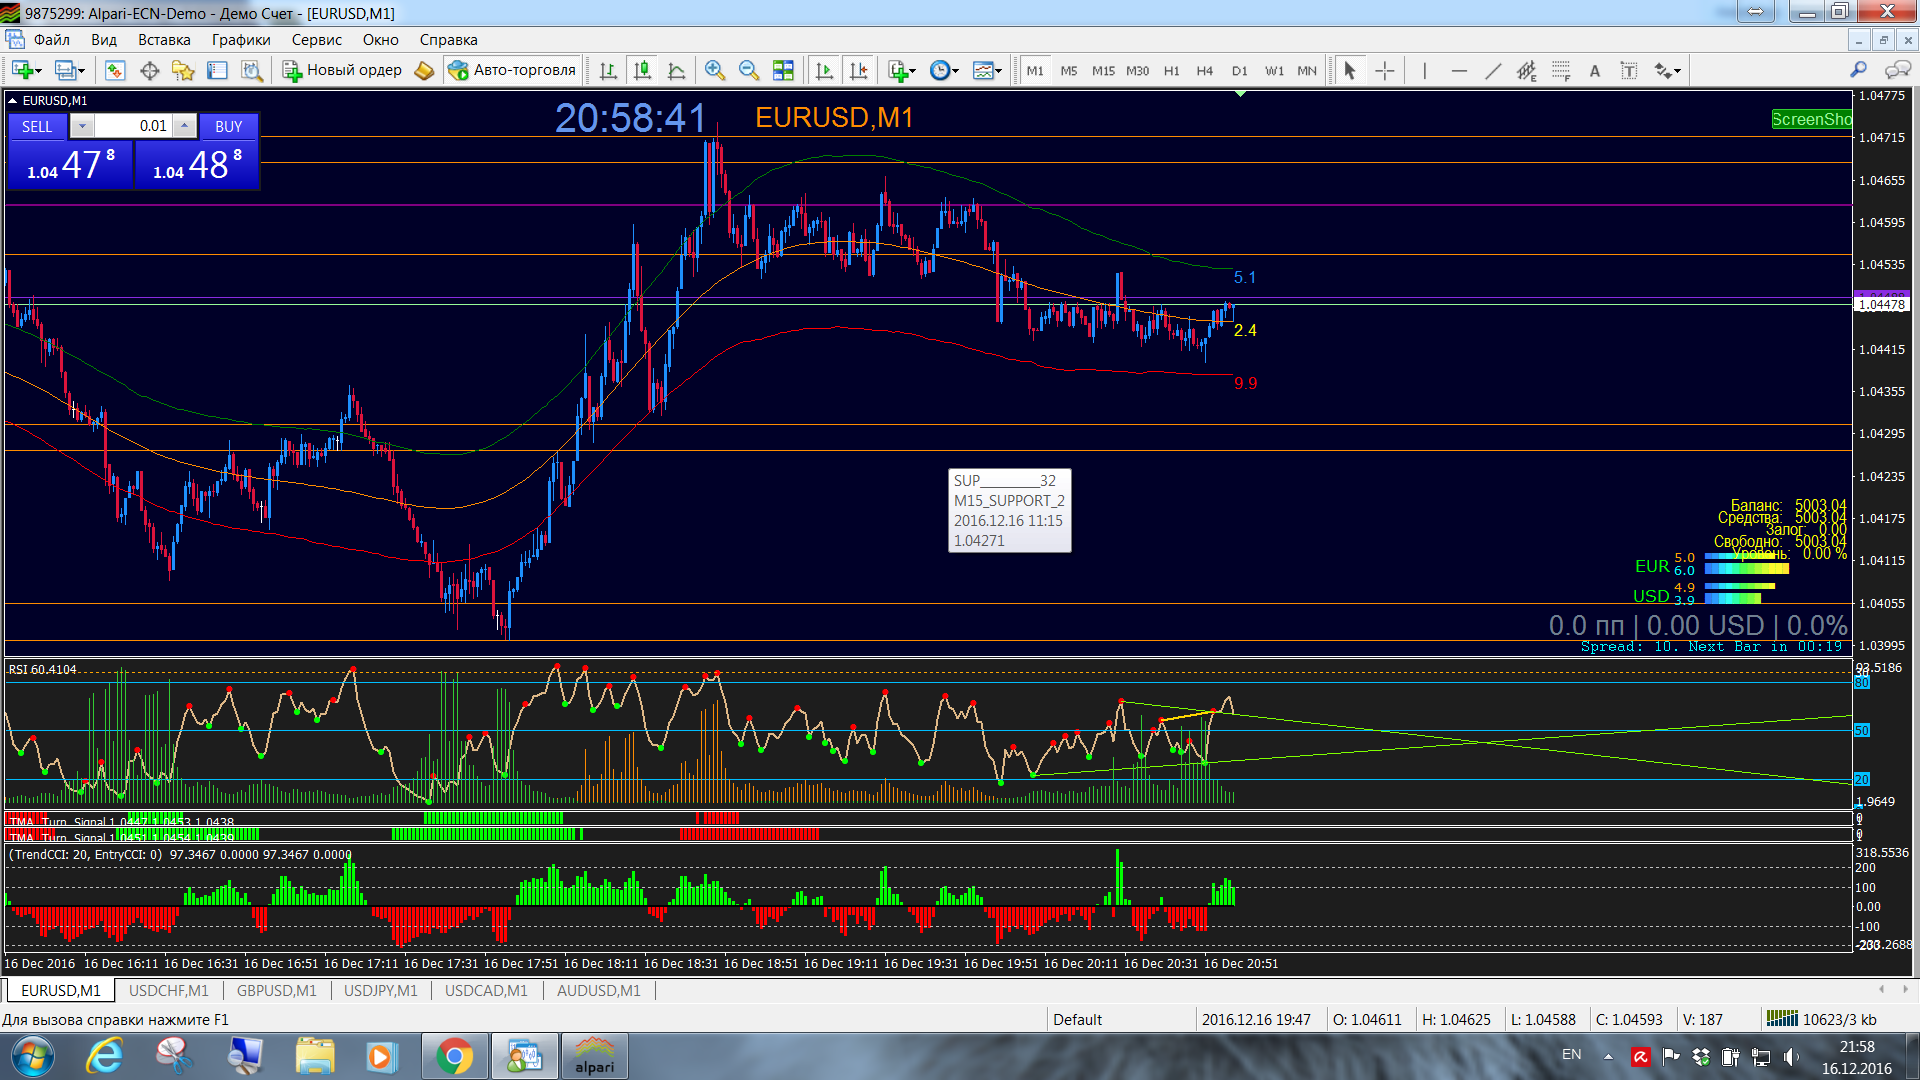Viewport: 1920px width, 1080px height.
Task: Expand the Profiles dropdown arrow
Action: [82, 71]
